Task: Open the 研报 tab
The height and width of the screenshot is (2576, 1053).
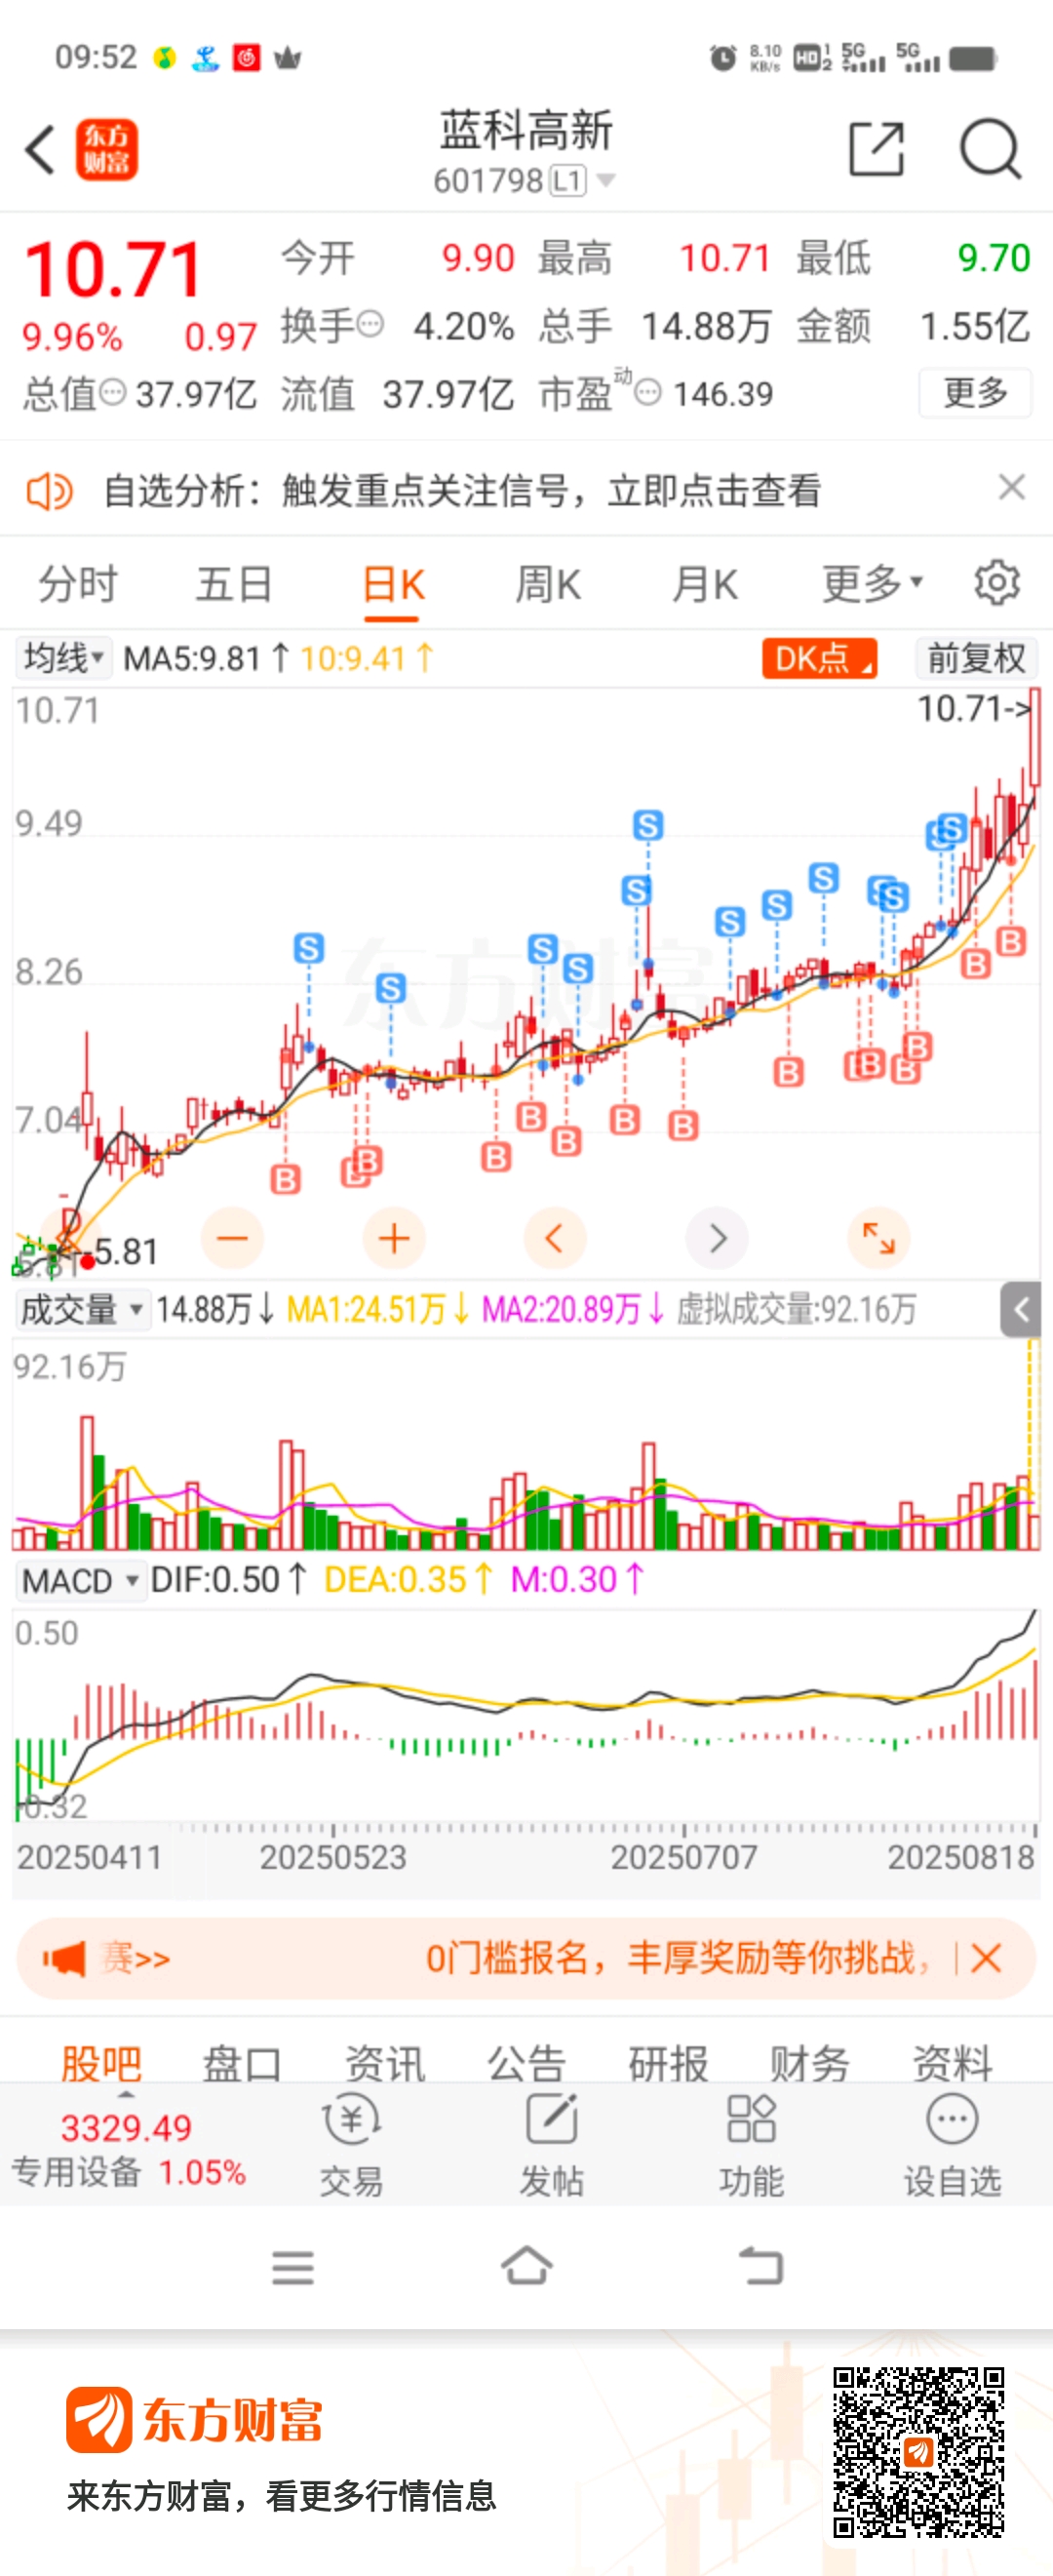Action: pos(669,2062)
